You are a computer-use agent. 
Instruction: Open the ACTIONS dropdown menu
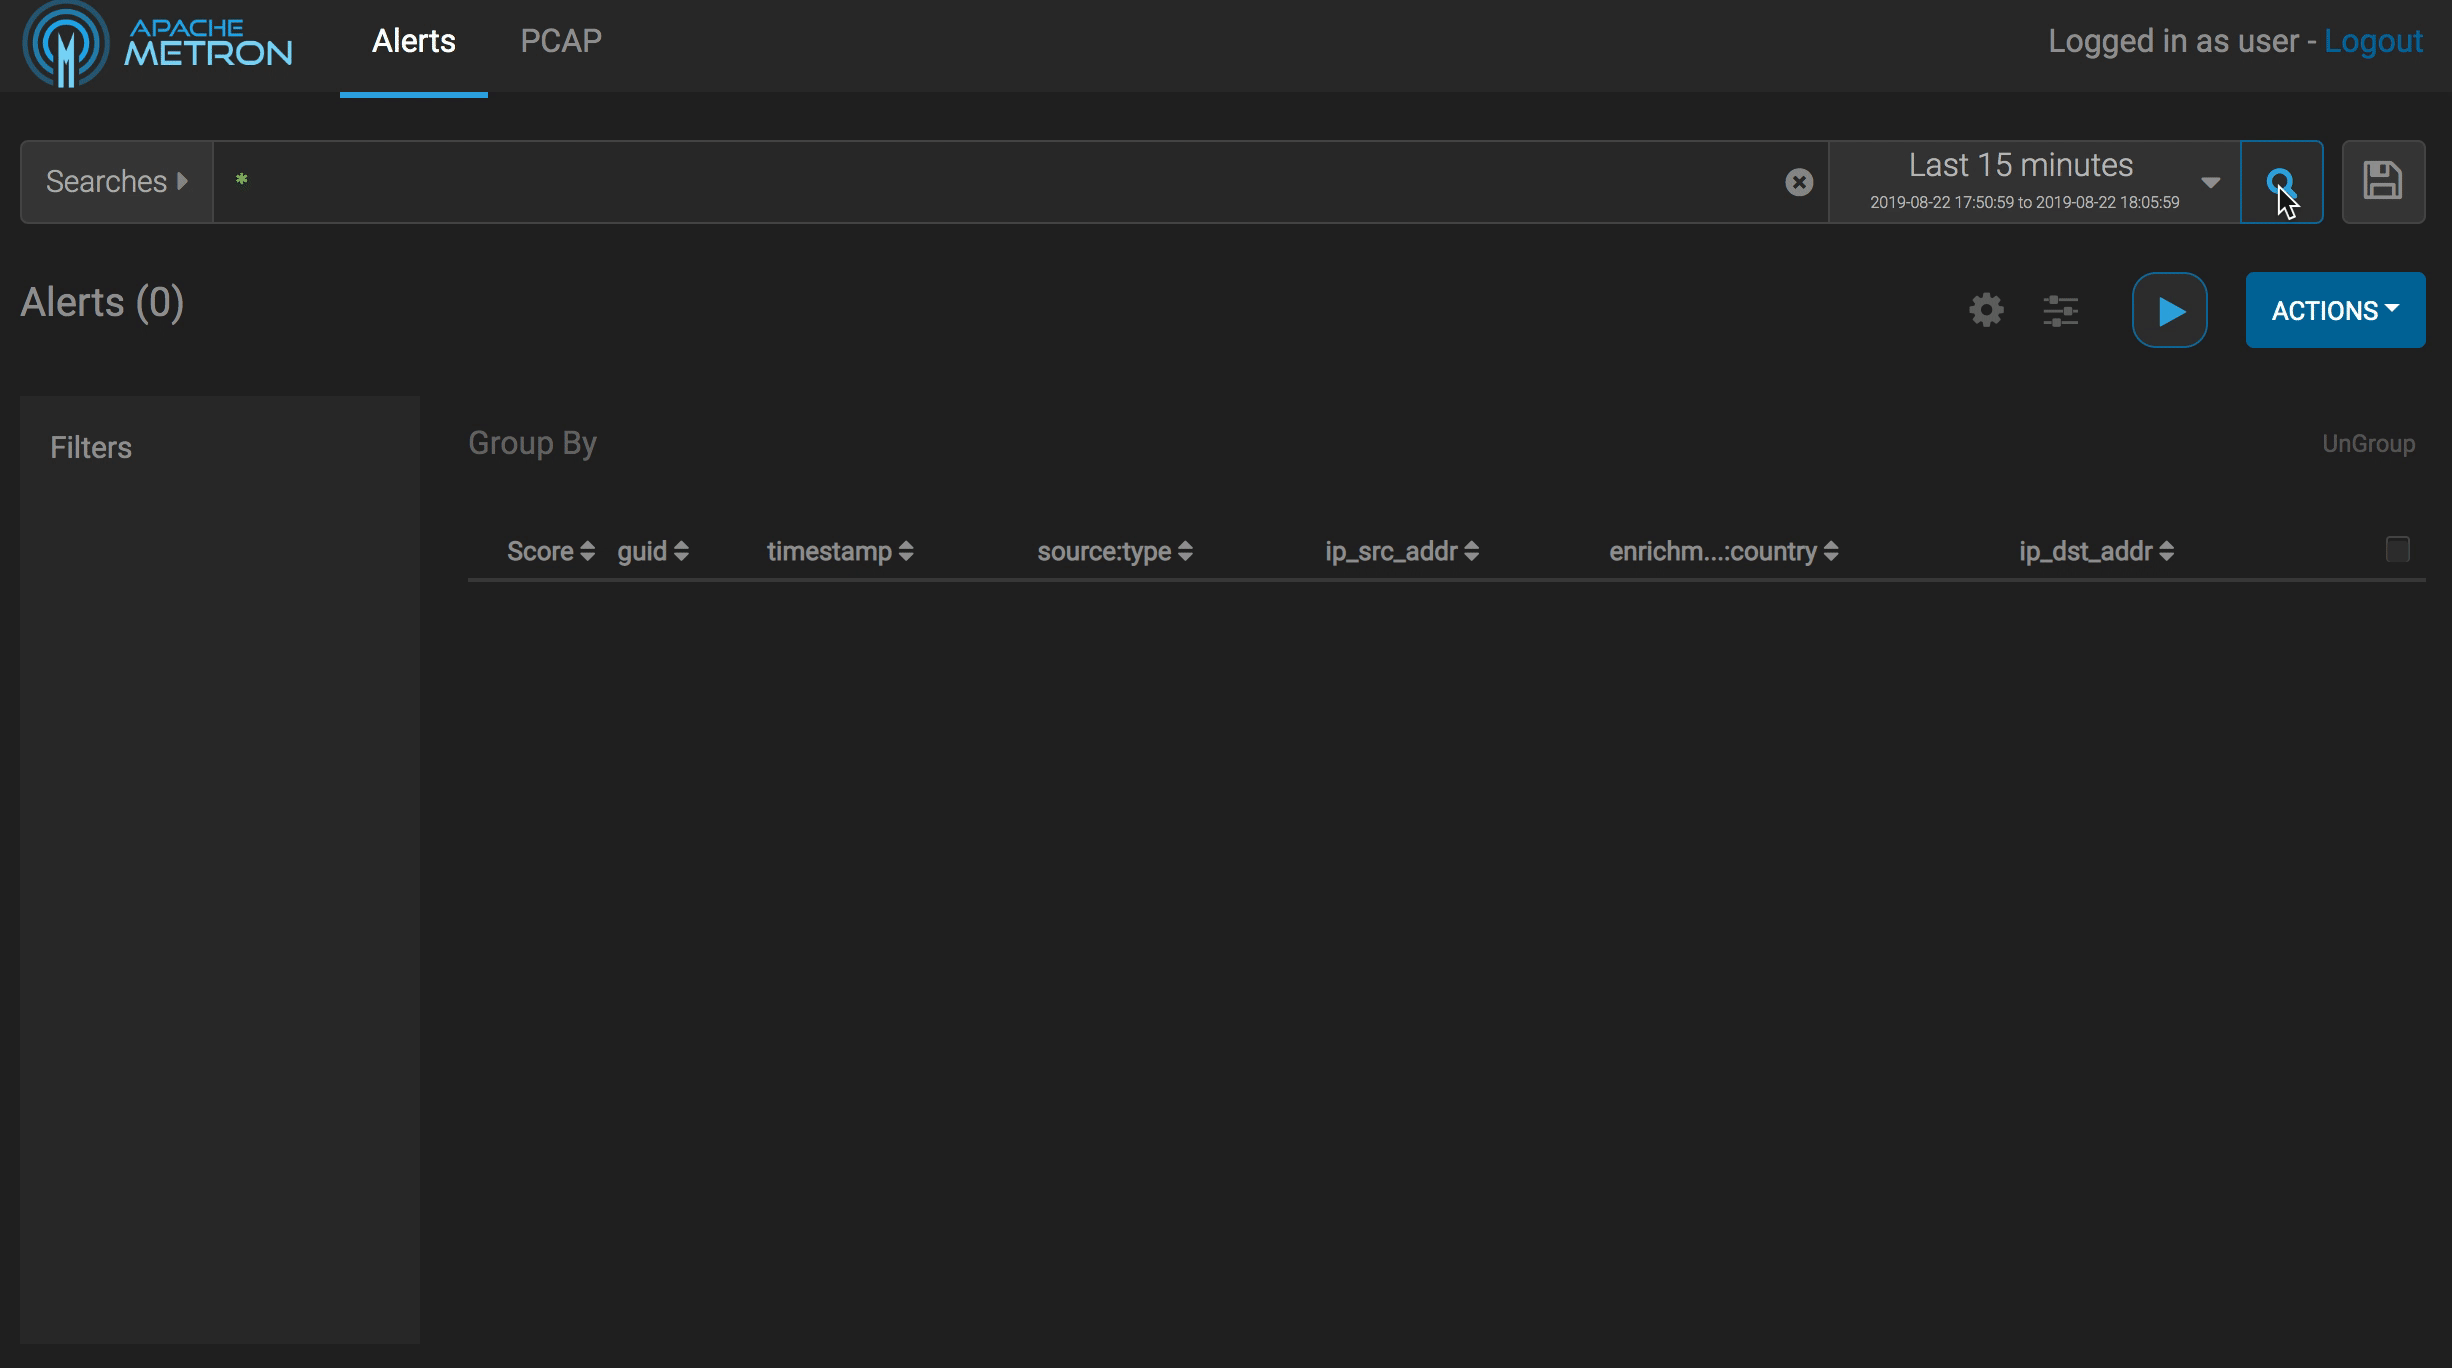(x=2334, y=310)
